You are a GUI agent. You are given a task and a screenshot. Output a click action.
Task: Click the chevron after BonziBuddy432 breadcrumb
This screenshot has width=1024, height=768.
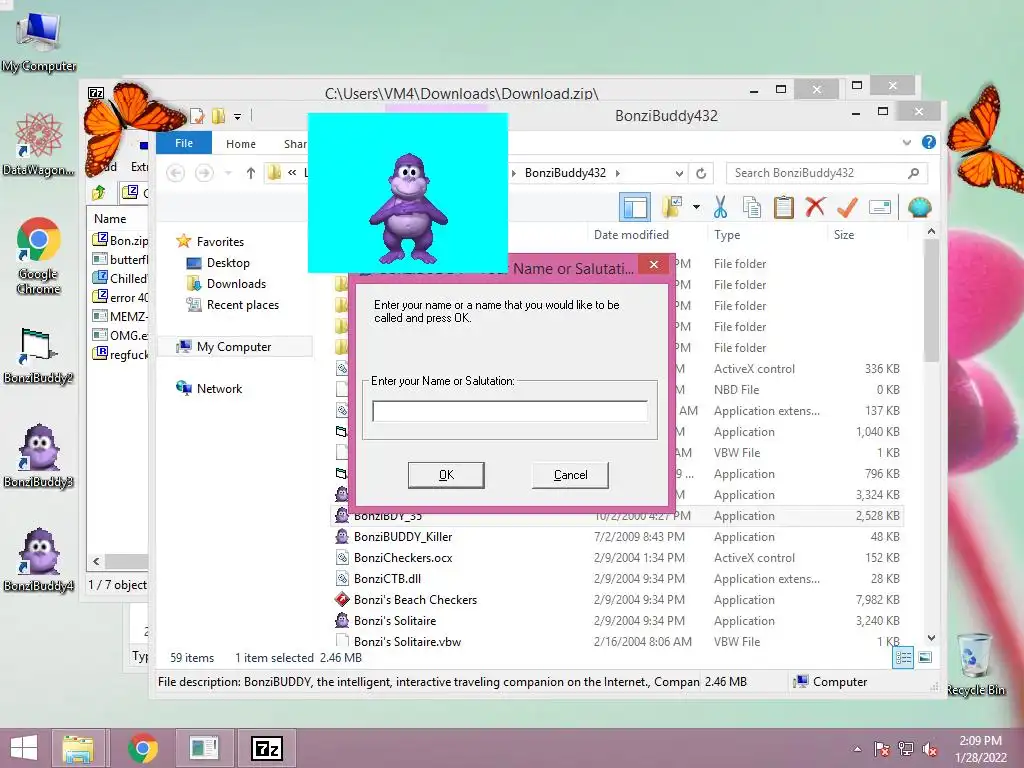click(x=617, y=173)
